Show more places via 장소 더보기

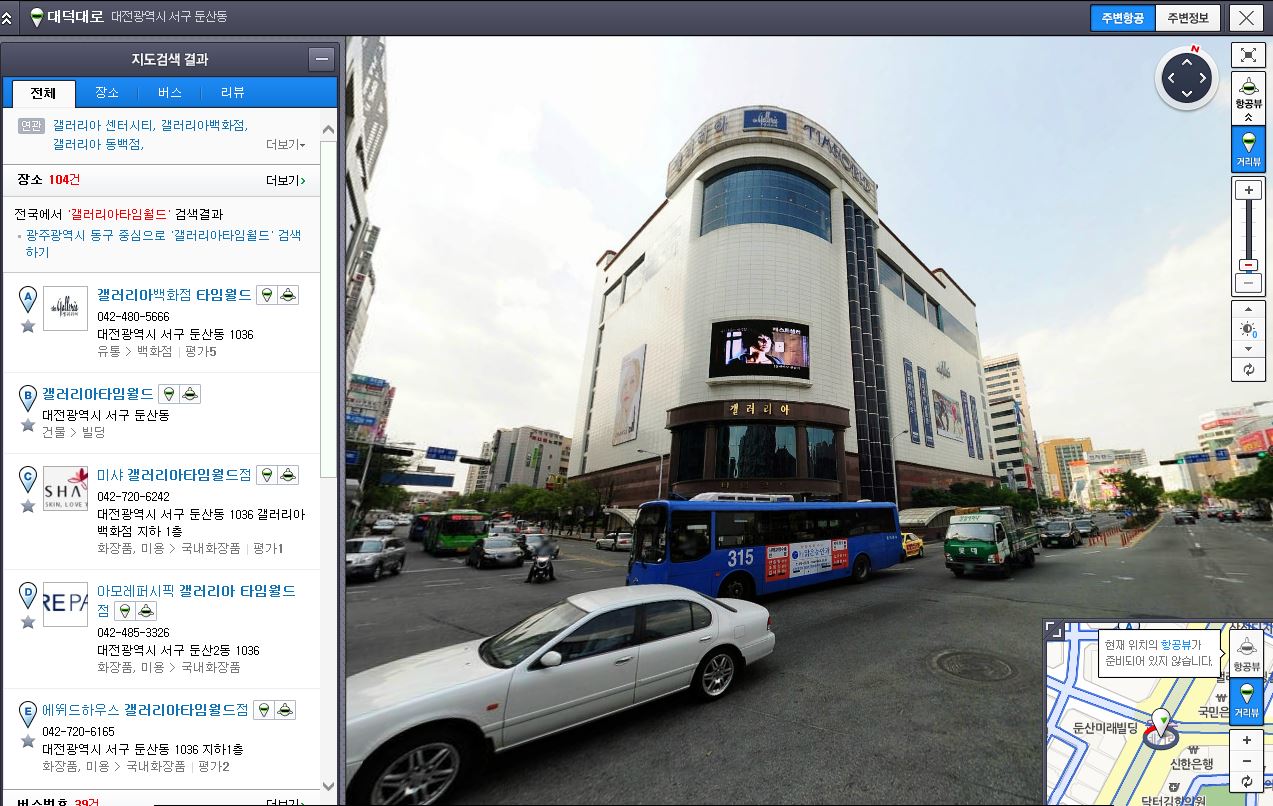point(286,181)
